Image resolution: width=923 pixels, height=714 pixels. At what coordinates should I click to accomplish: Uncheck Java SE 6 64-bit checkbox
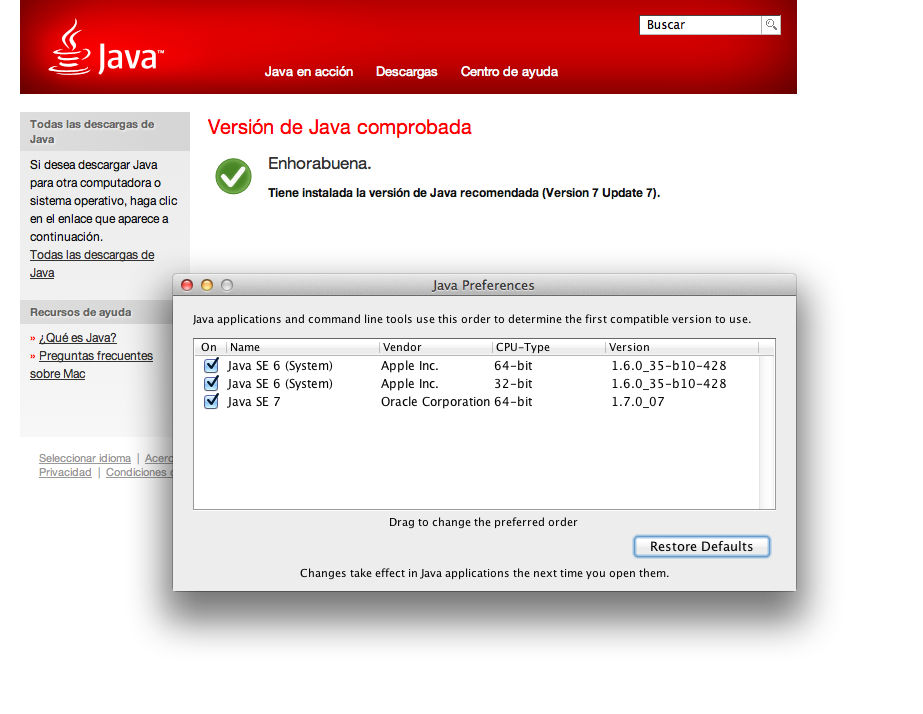[211, 365]
